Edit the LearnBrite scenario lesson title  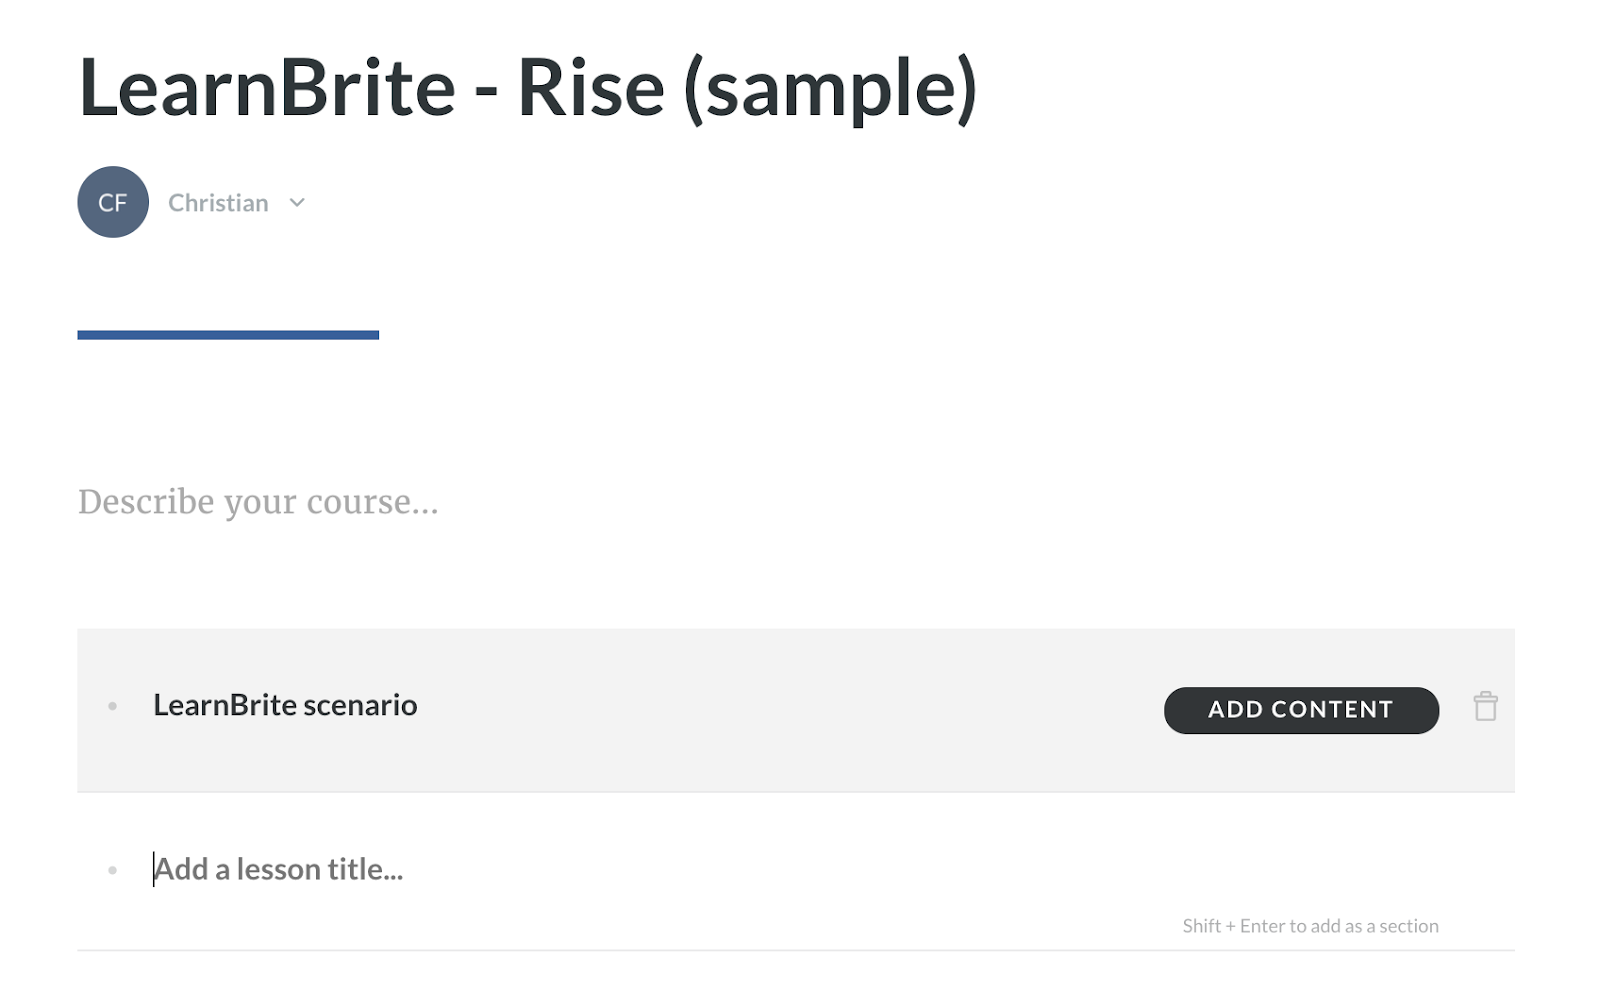coord(285,705)
